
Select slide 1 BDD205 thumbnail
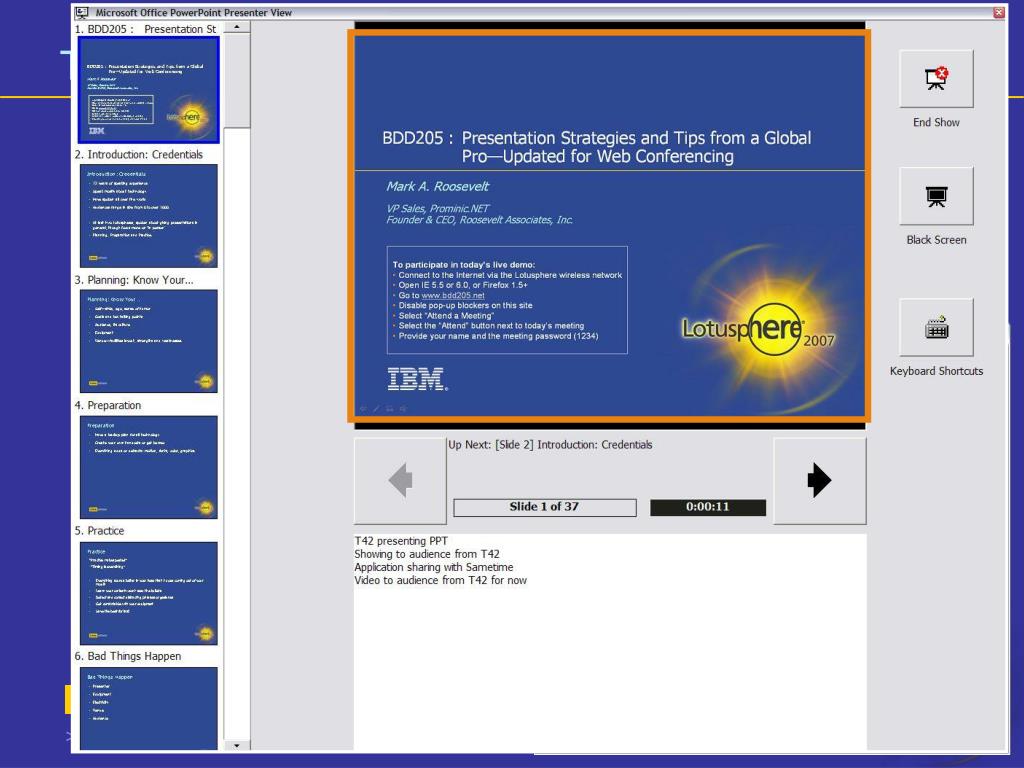(148, 90)
